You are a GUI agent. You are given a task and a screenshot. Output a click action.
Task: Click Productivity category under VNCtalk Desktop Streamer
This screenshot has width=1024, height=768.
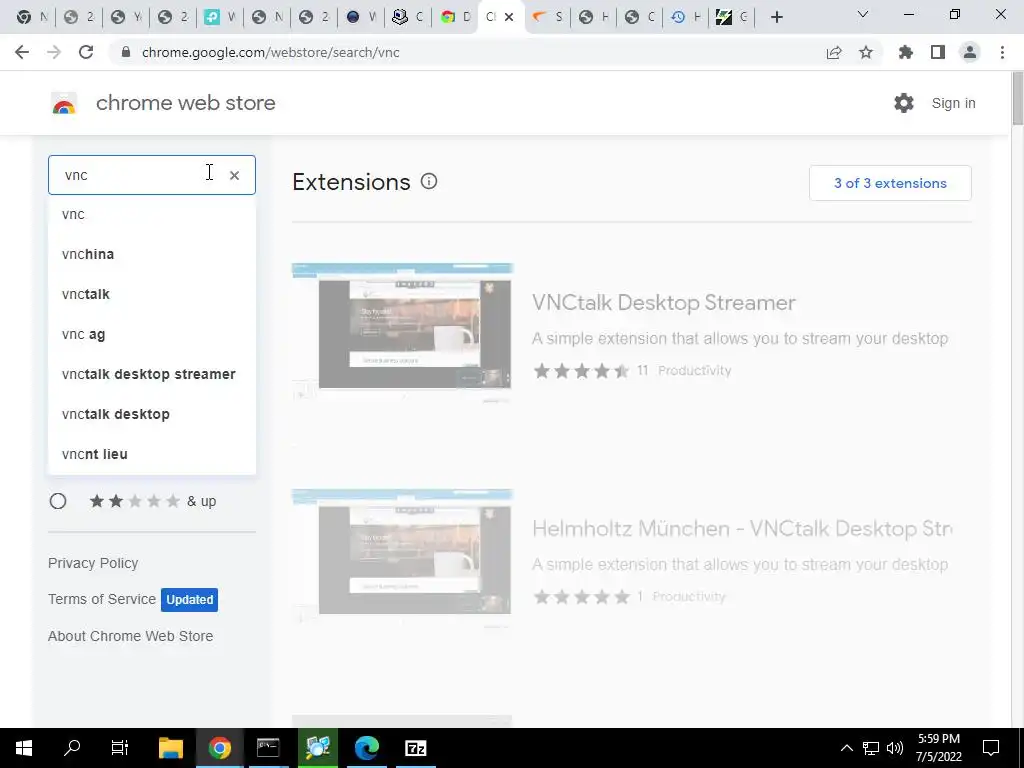pos(694,371)
